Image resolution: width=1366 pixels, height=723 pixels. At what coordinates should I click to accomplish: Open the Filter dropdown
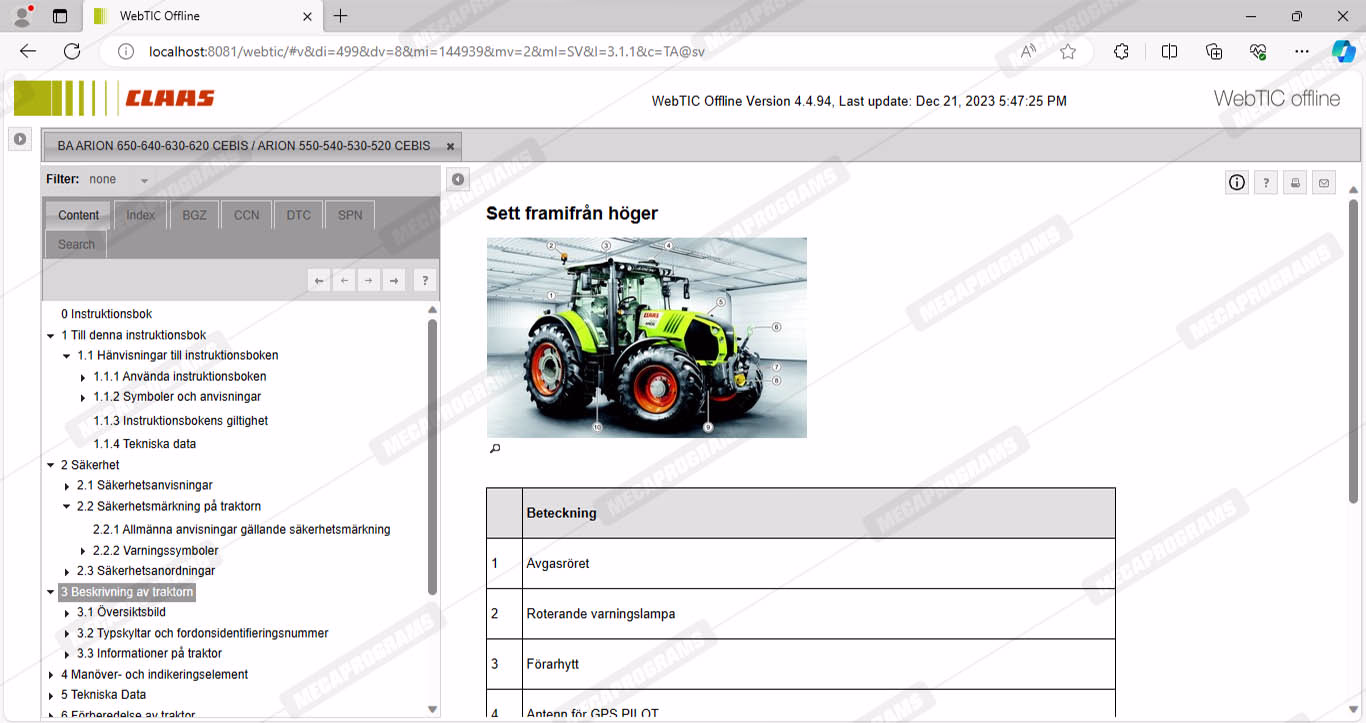pos(144,180)
